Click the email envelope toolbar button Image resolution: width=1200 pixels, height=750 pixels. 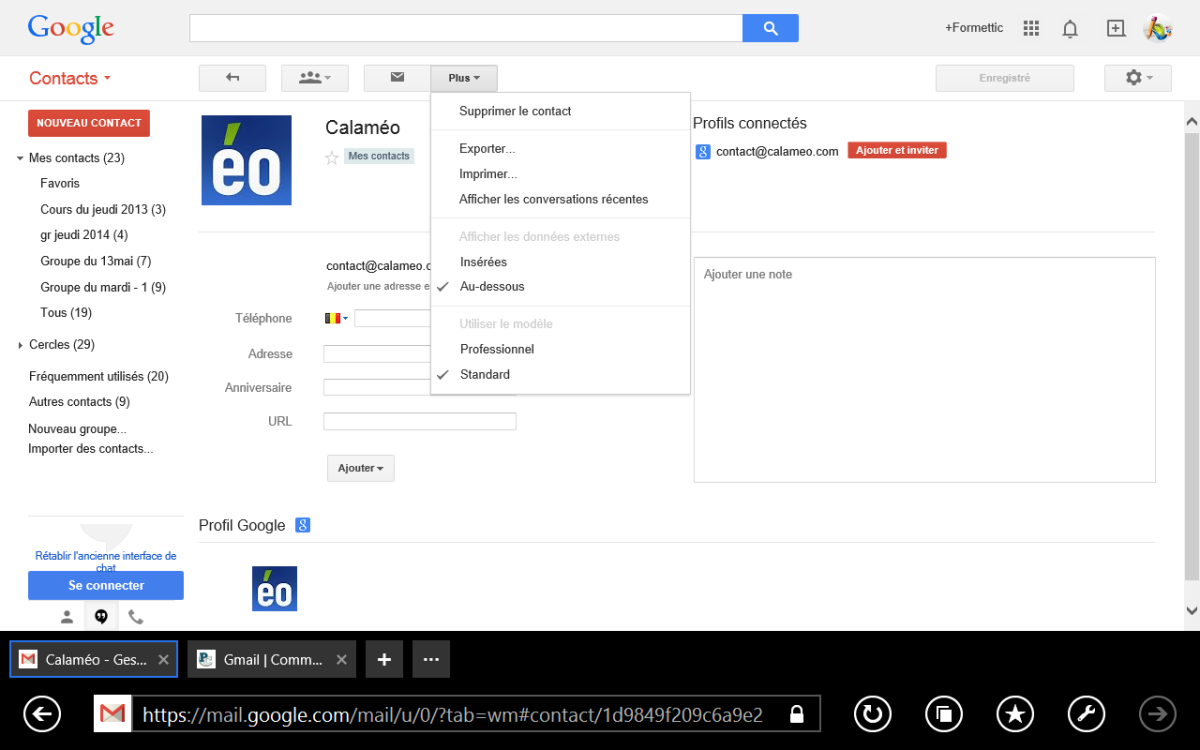tap(397, 78)
